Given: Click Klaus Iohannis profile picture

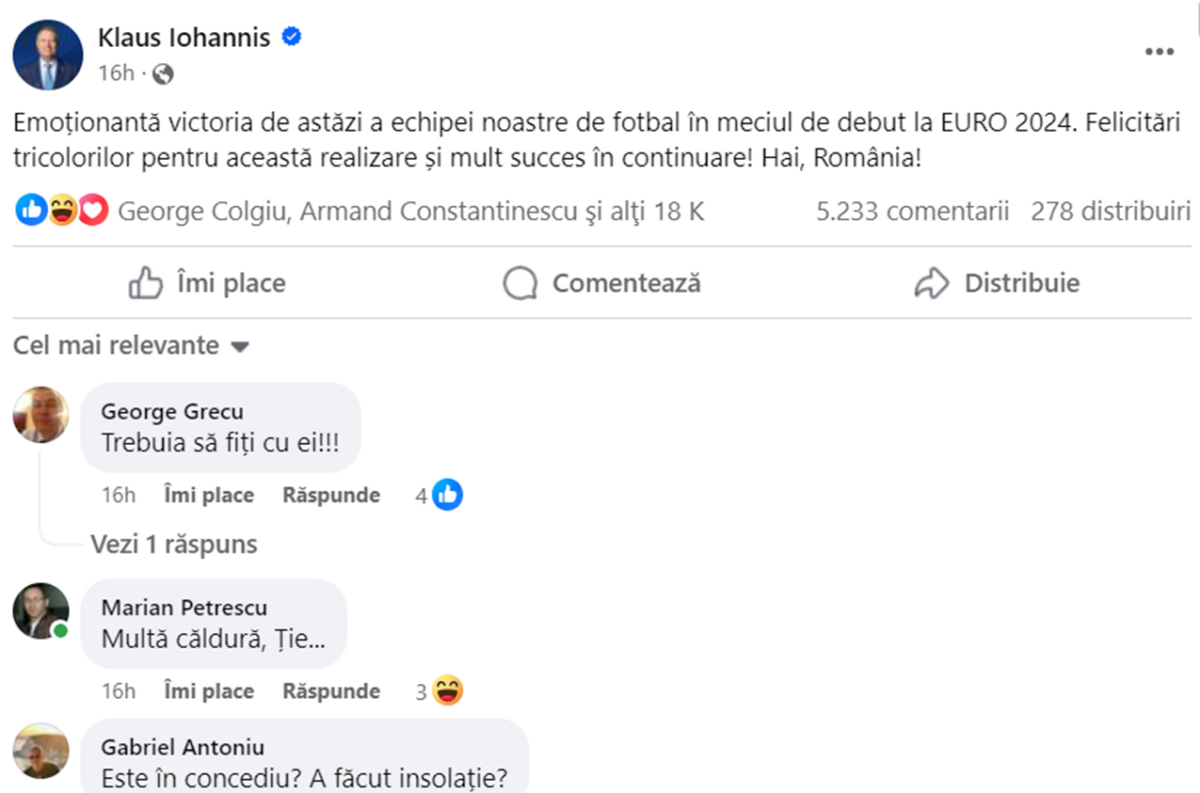Looking at the screenshot, I should (x=48, y=55).
